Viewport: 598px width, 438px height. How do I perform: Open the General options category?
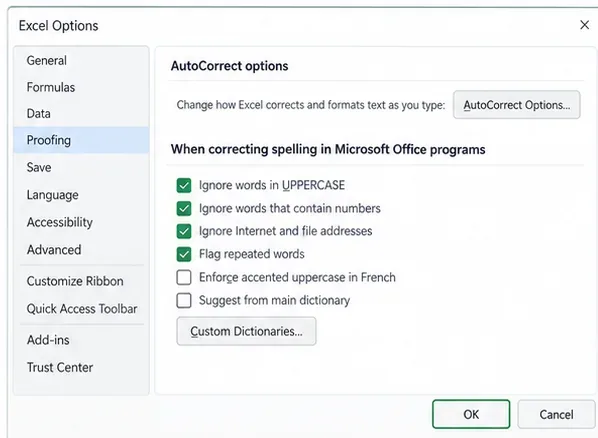pos(81,60)
